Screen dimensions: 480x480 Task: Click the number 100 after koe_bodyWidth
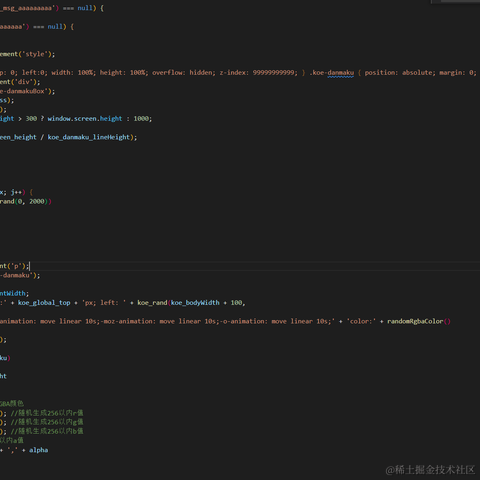point(236,303)
